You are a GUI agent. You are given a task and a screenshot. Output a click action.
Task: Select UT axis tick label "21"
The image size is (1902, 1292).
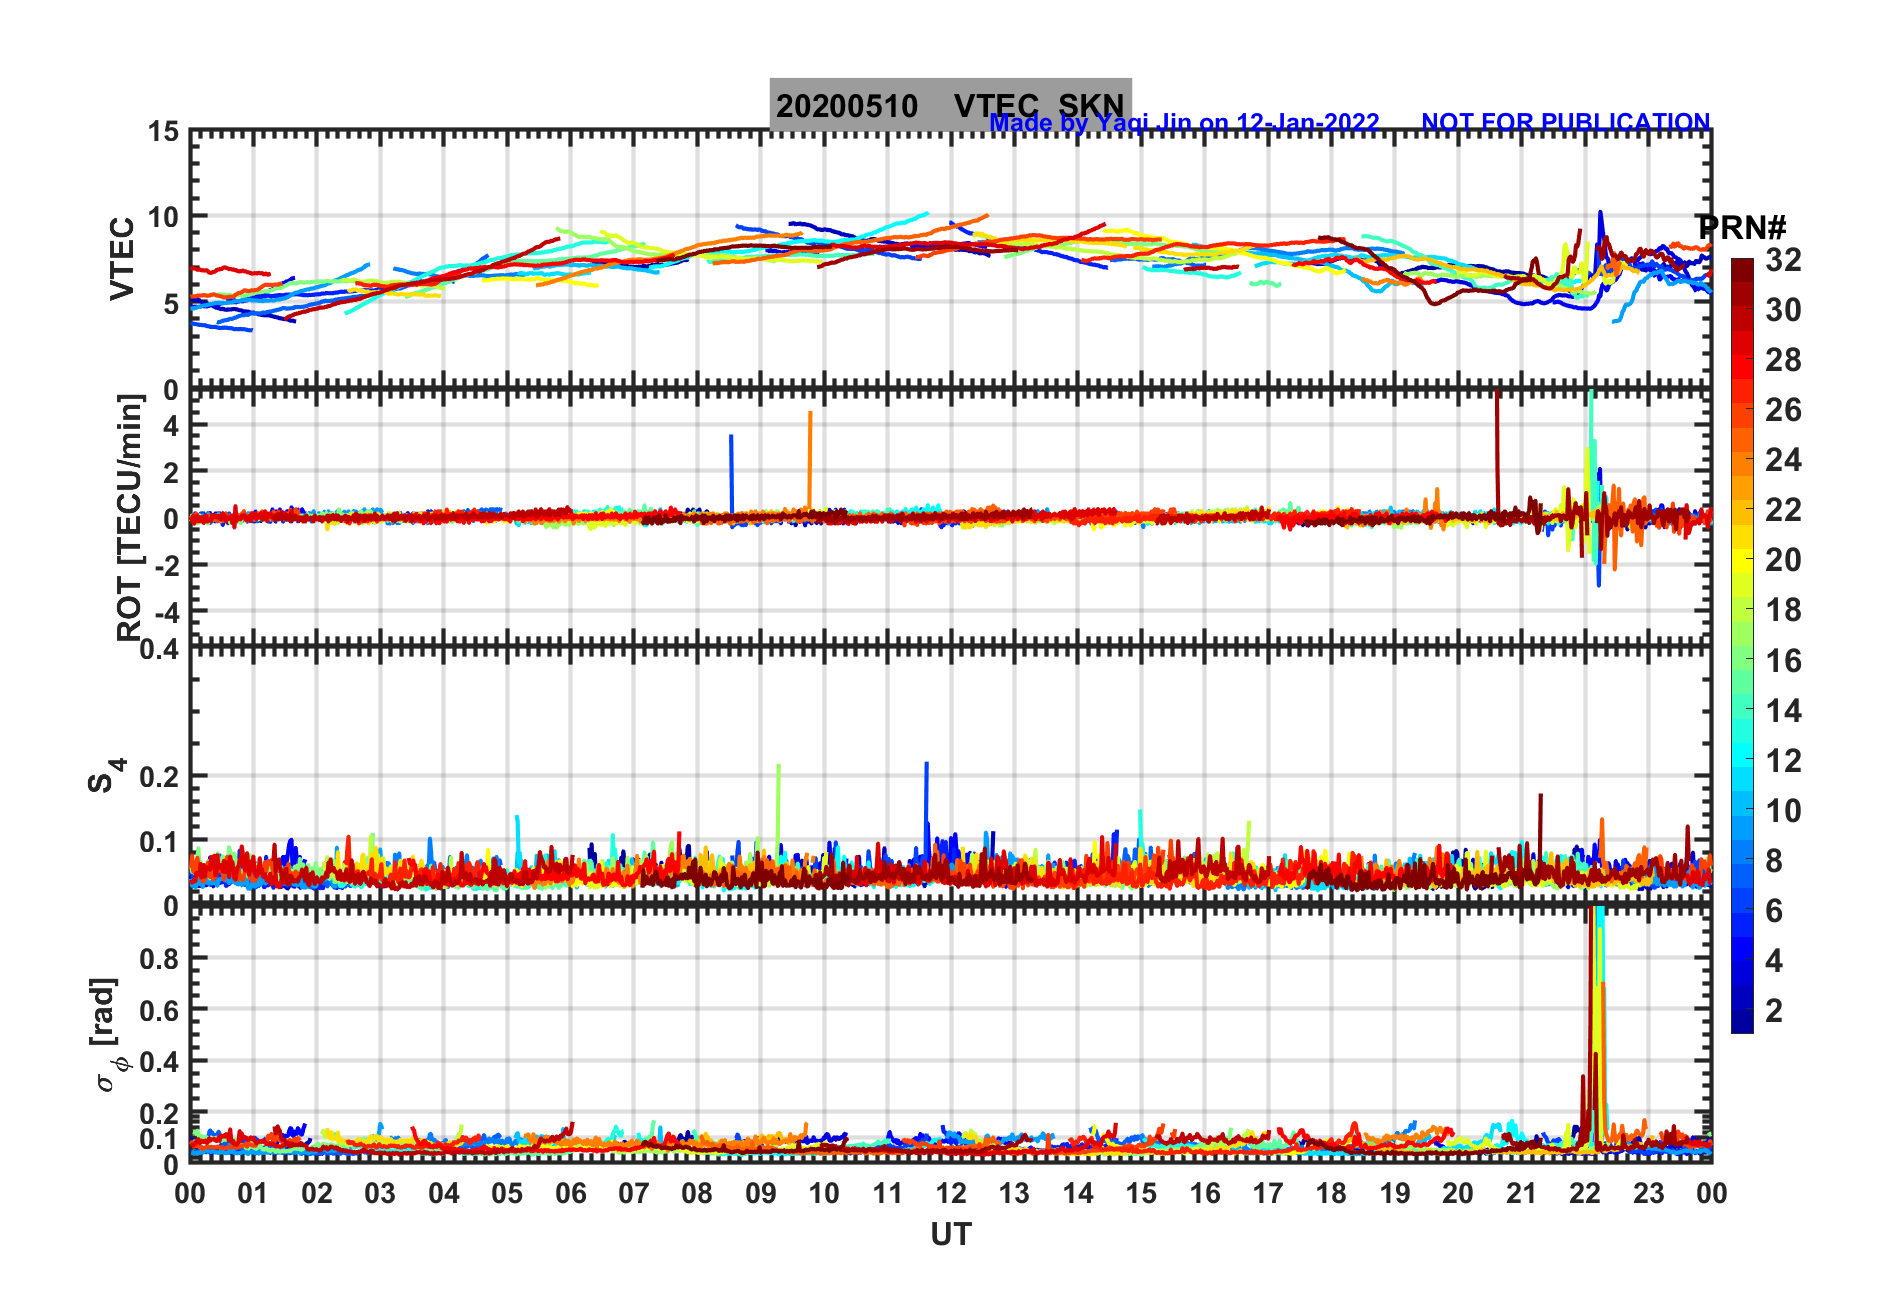pyautogui.click(x=1521, y=1193)
